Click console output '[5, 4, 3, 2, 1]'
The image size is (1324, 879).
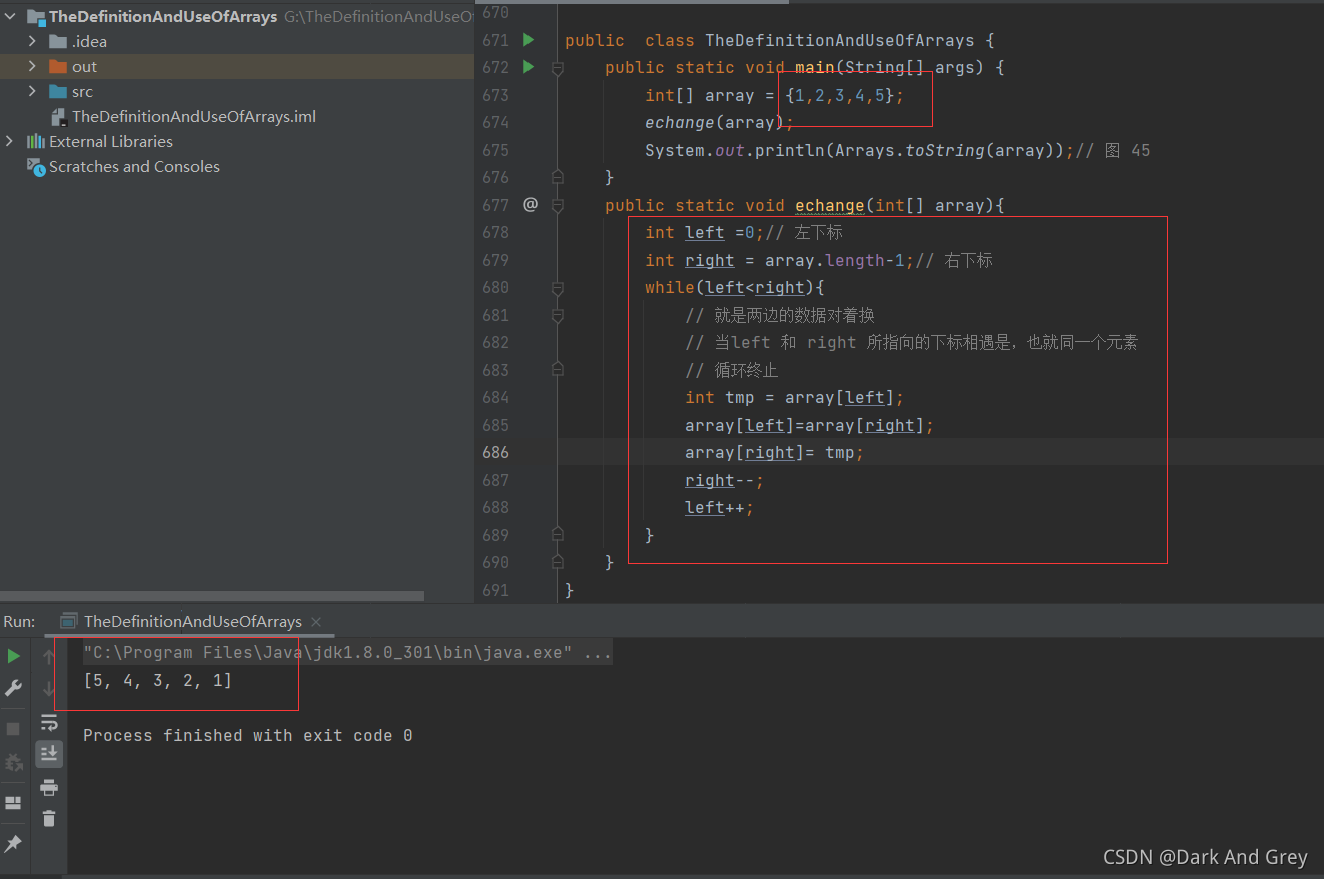tap(158, 681)
